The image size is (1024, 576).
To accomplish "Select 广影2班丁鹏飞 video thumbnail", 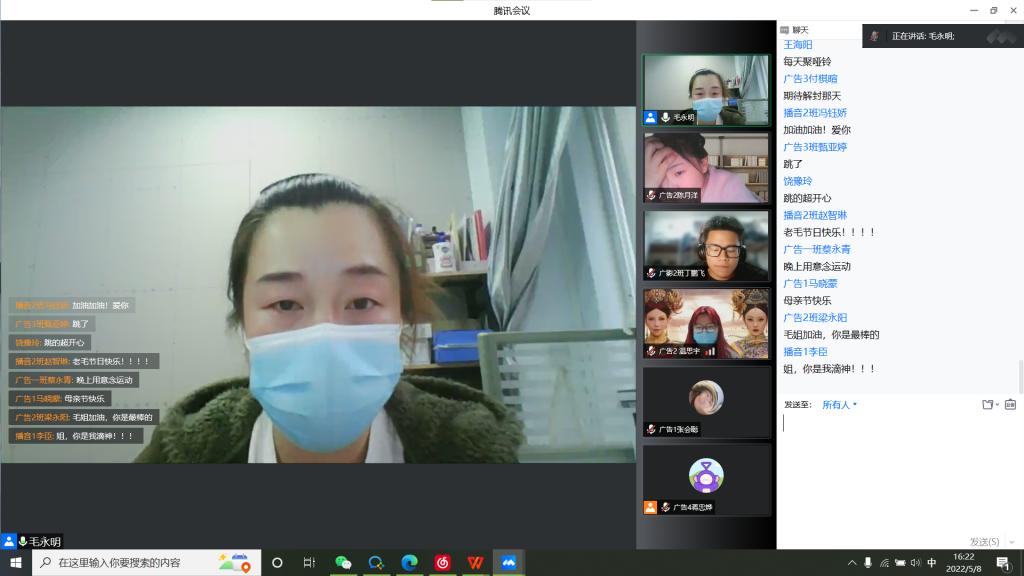I will (706, 246).
